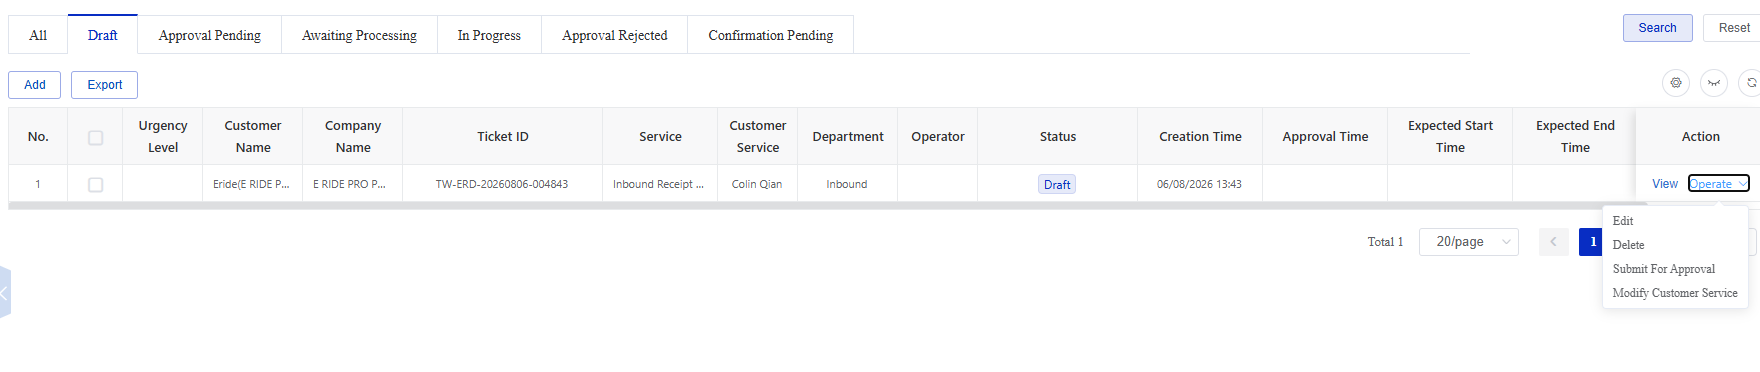
Task: Click the Status column header
Action: [1057, 137]
